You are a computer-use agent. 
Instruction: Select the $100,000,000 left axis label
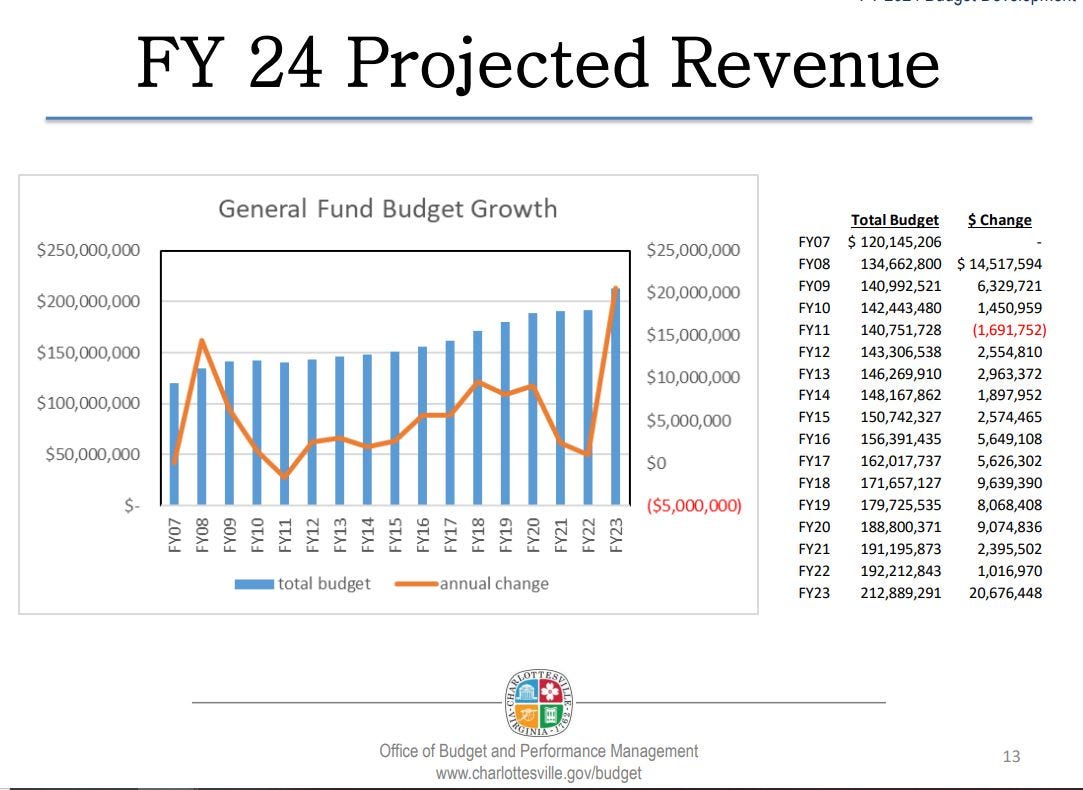pos(88,403)
